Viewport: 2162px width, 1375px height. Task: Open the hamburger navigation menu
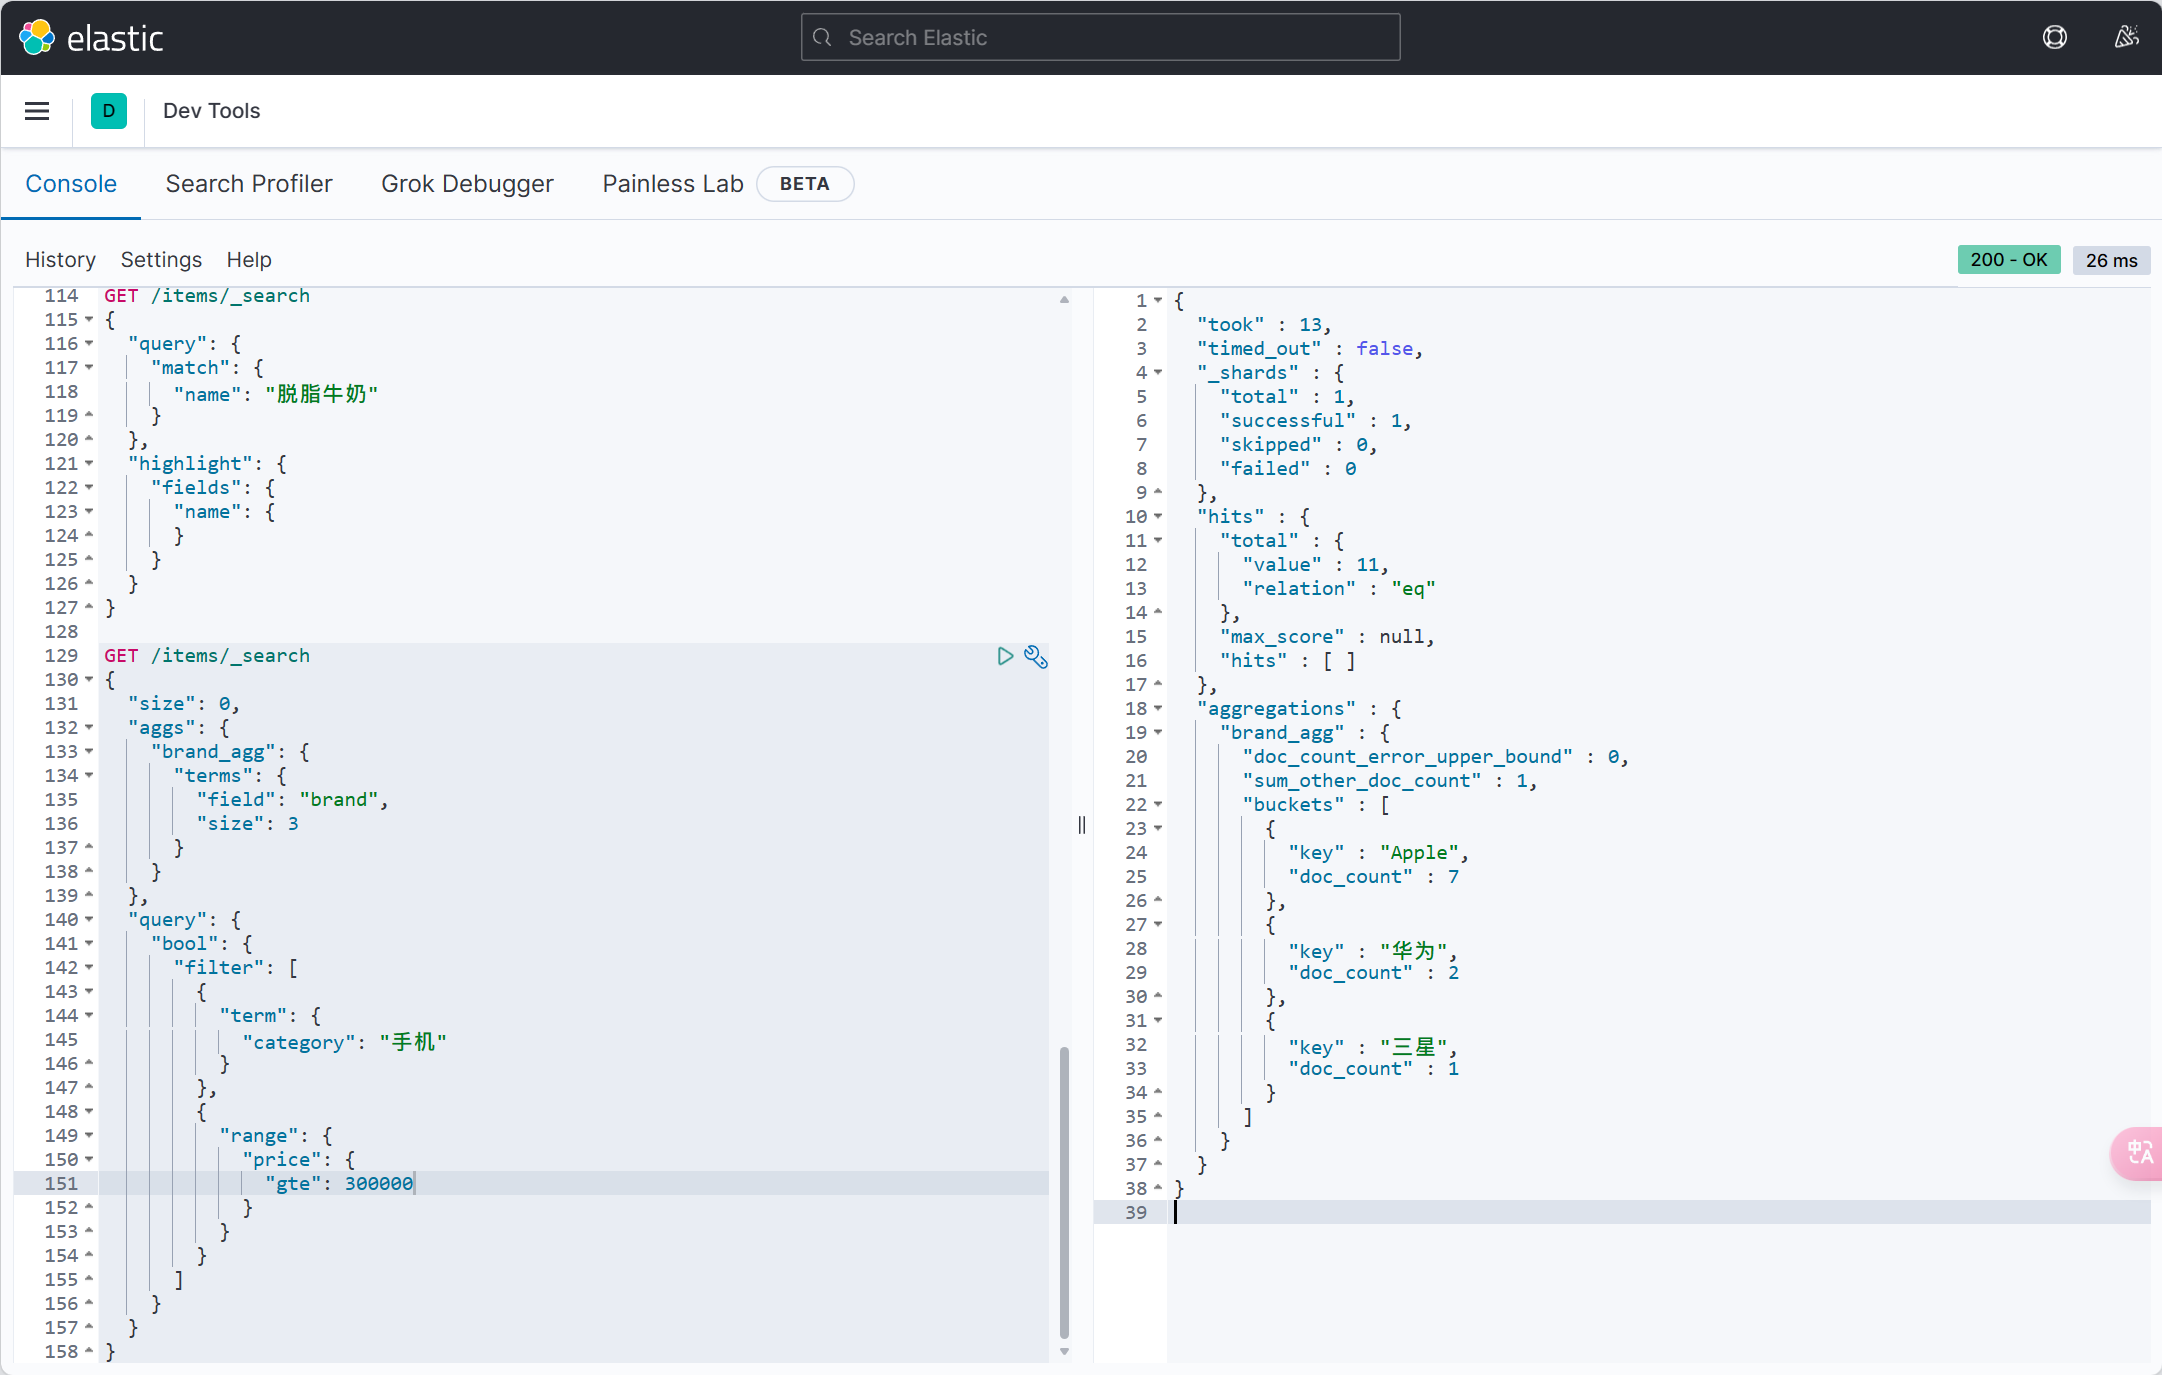click(x=37, y=111)
